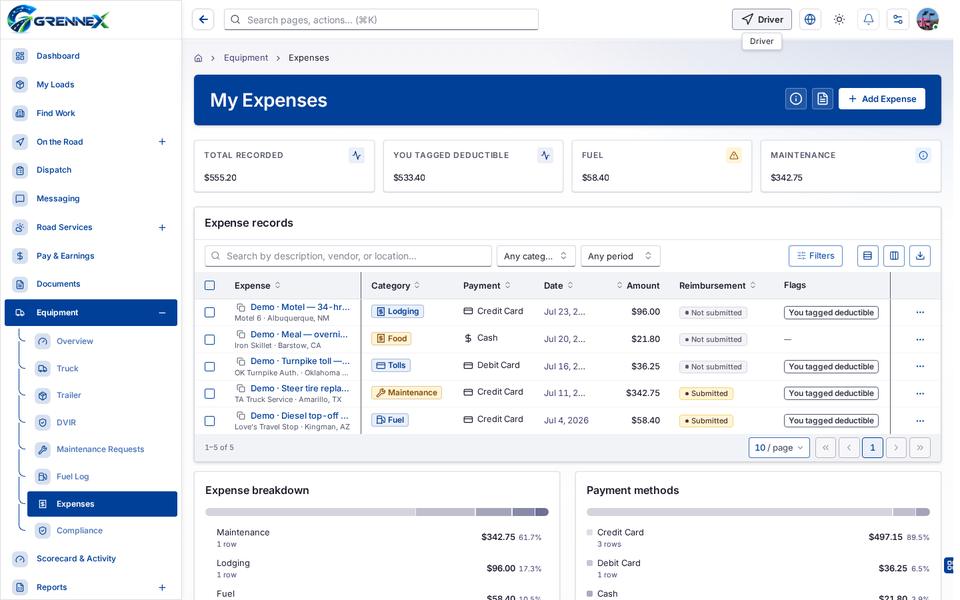This screenshot has height=600, width=960.
Task: Click the Total Recorded activity icon
Action: click(x=356, y=156)
